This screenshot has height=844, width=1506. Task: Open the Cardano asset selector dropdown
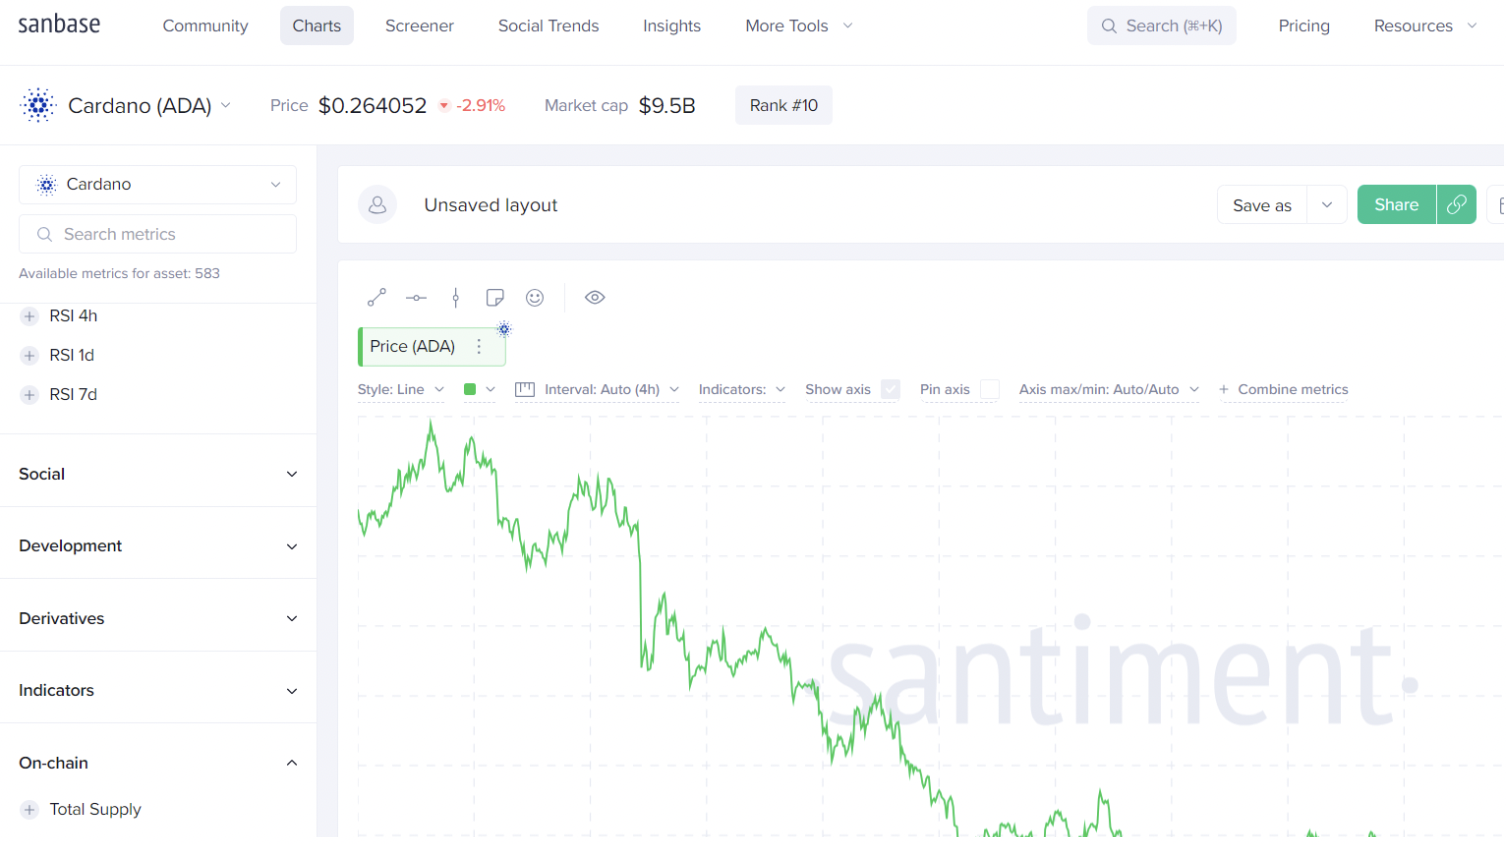(158, 185)
